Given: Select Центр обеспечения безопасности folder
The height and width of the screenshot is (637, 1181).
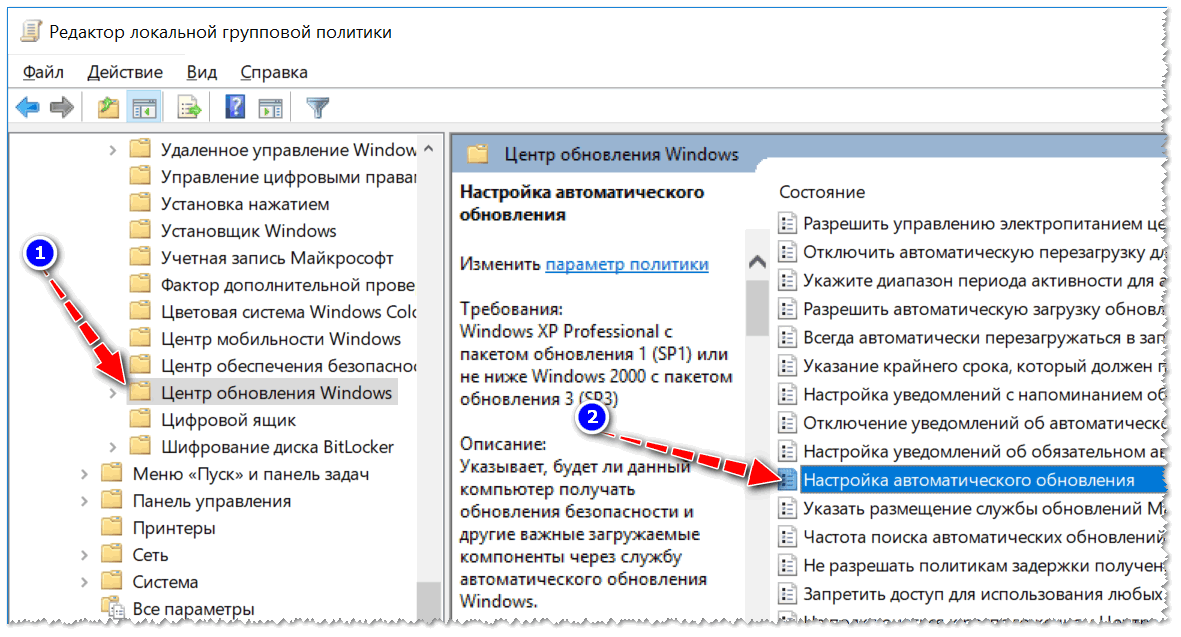Looking at the screenshot, I should point(288,366).
